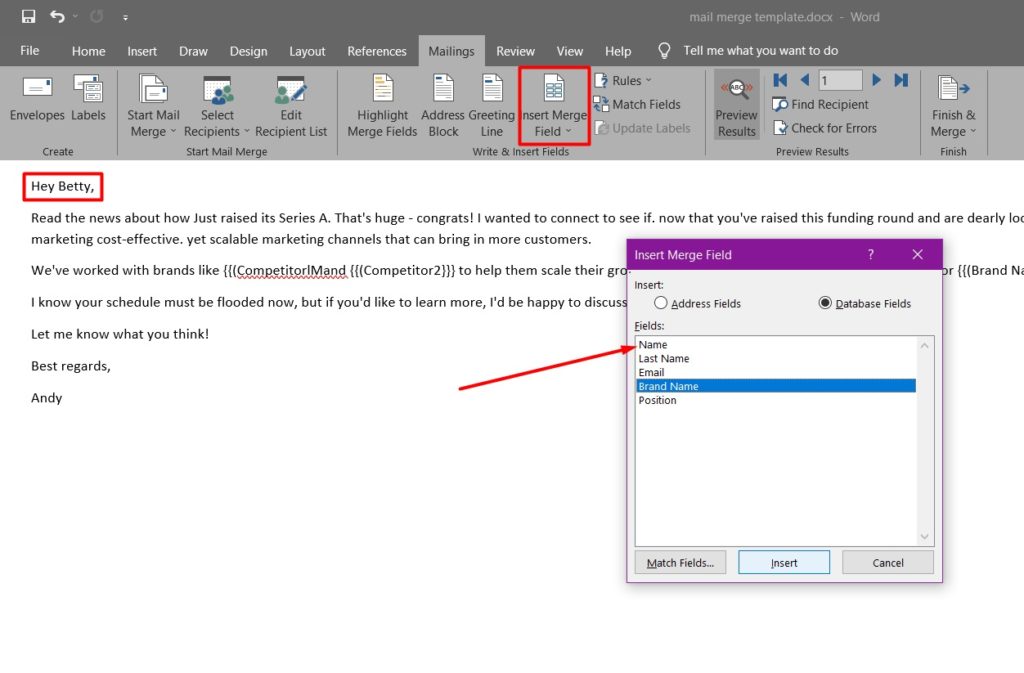Click the Fields list scroll down arrow
This screenshot has width=1024, height=673.
point(925,537)
